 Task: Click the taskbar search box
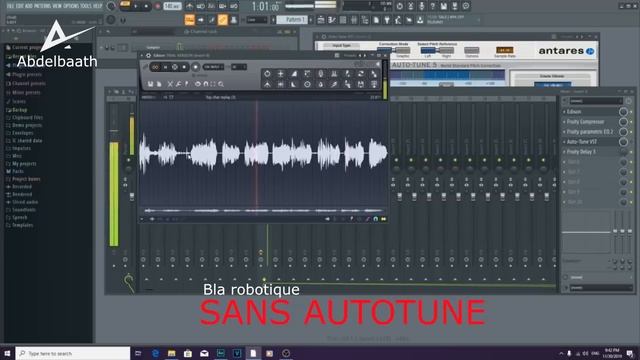(x=73, y=353)
